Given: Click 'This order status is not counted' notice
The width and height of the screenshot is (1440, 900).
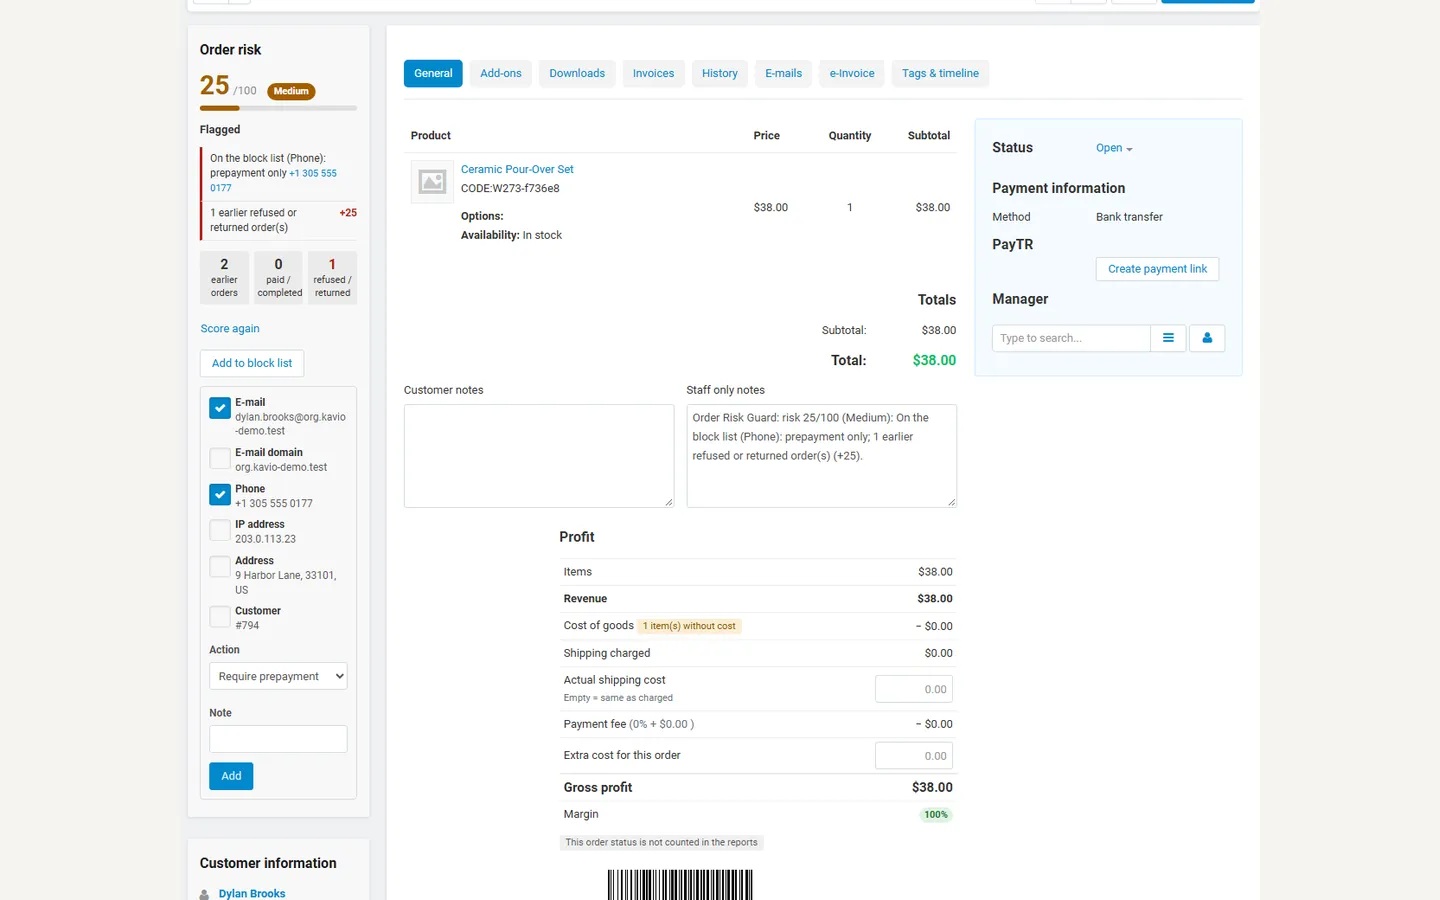Looking at the screenshot, I should point(662,843).
